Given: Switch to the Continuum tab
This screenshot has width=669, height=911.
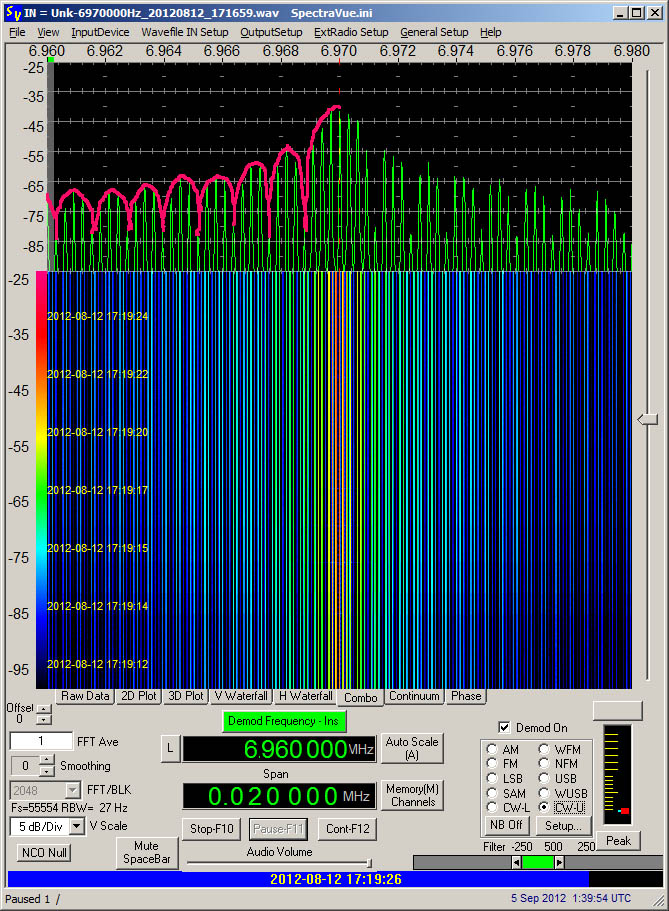Looking at the screenshot, I should pyautogui.click(x=414, y=696).
